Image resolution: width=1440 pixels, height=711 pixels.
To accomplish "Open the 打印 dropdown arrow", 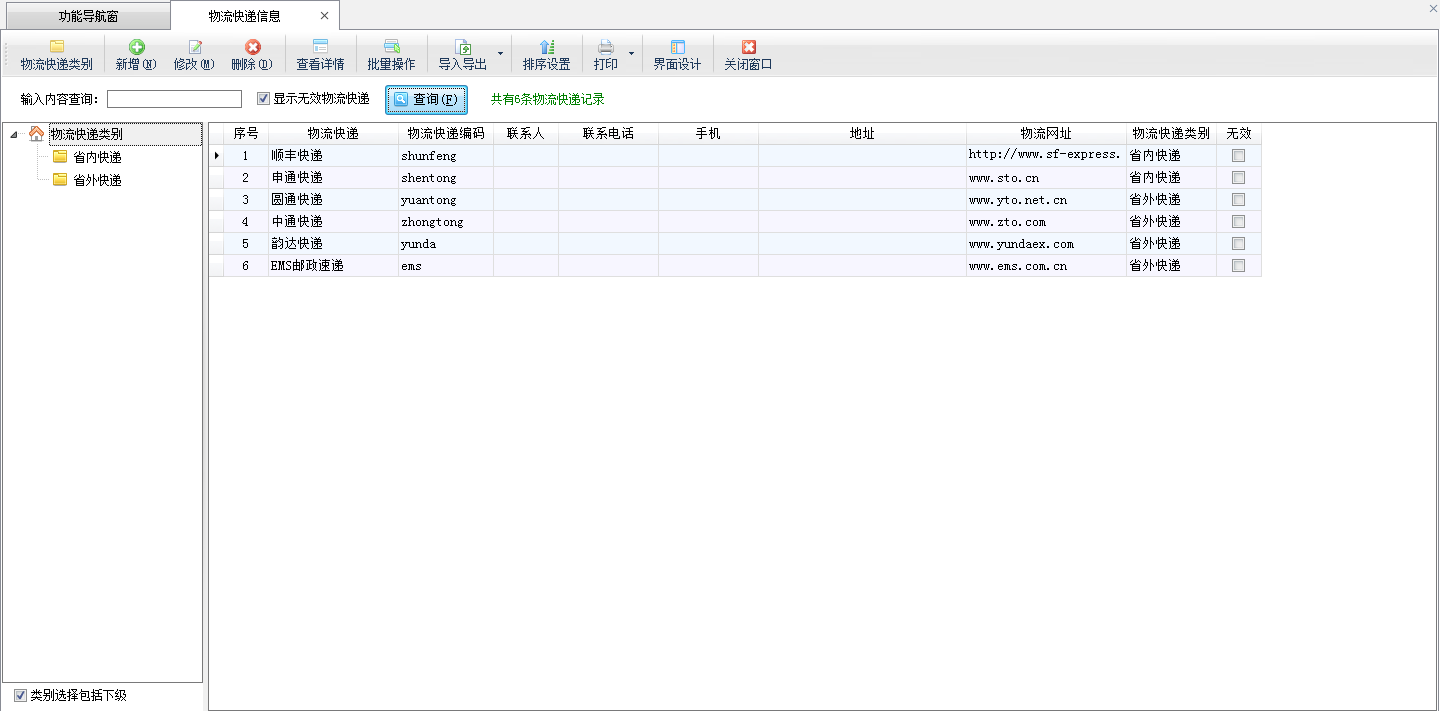I will pyautogui.click(x=631, y=54).
